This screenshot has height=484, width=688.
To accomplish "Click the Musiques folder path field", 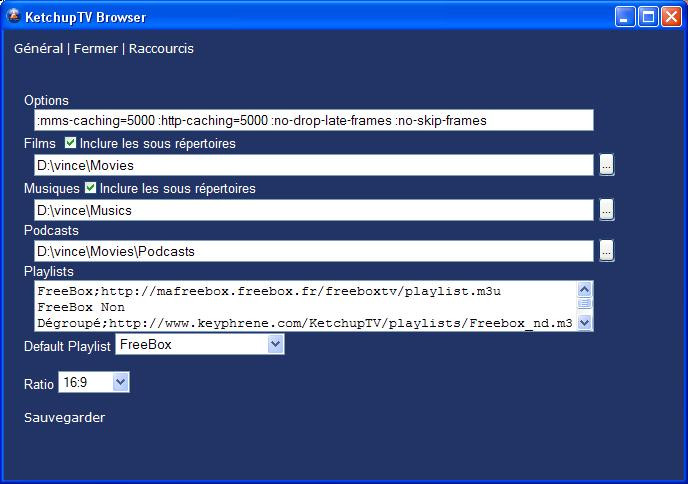I will click(x=314, y=210).
